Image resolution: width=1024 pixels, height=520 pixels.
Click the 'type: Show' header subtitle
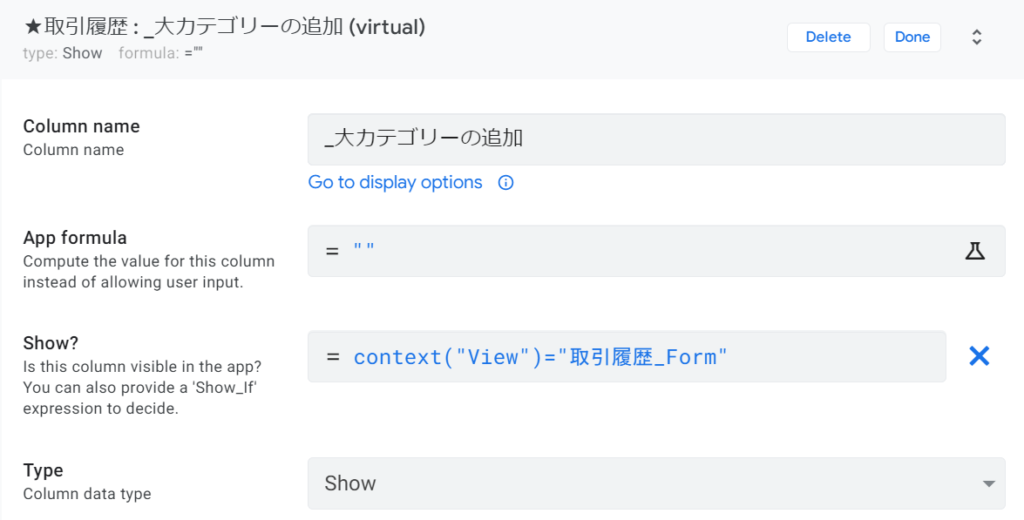pyautogui.click(x=62, y=53)
